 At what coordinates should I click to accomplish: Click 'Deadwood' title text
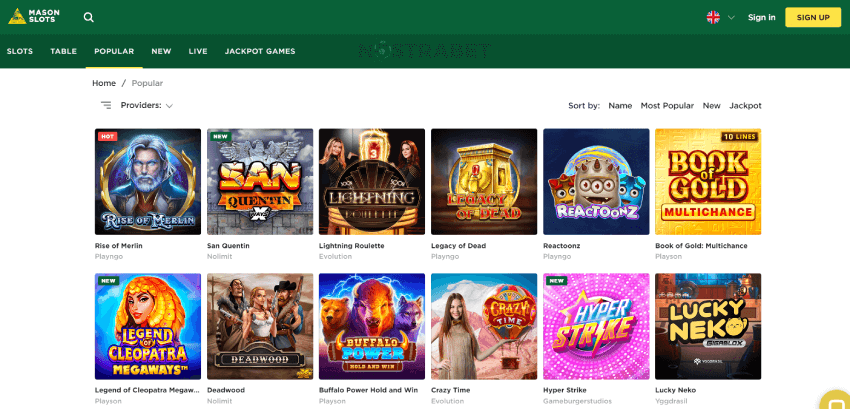(226, 390)
